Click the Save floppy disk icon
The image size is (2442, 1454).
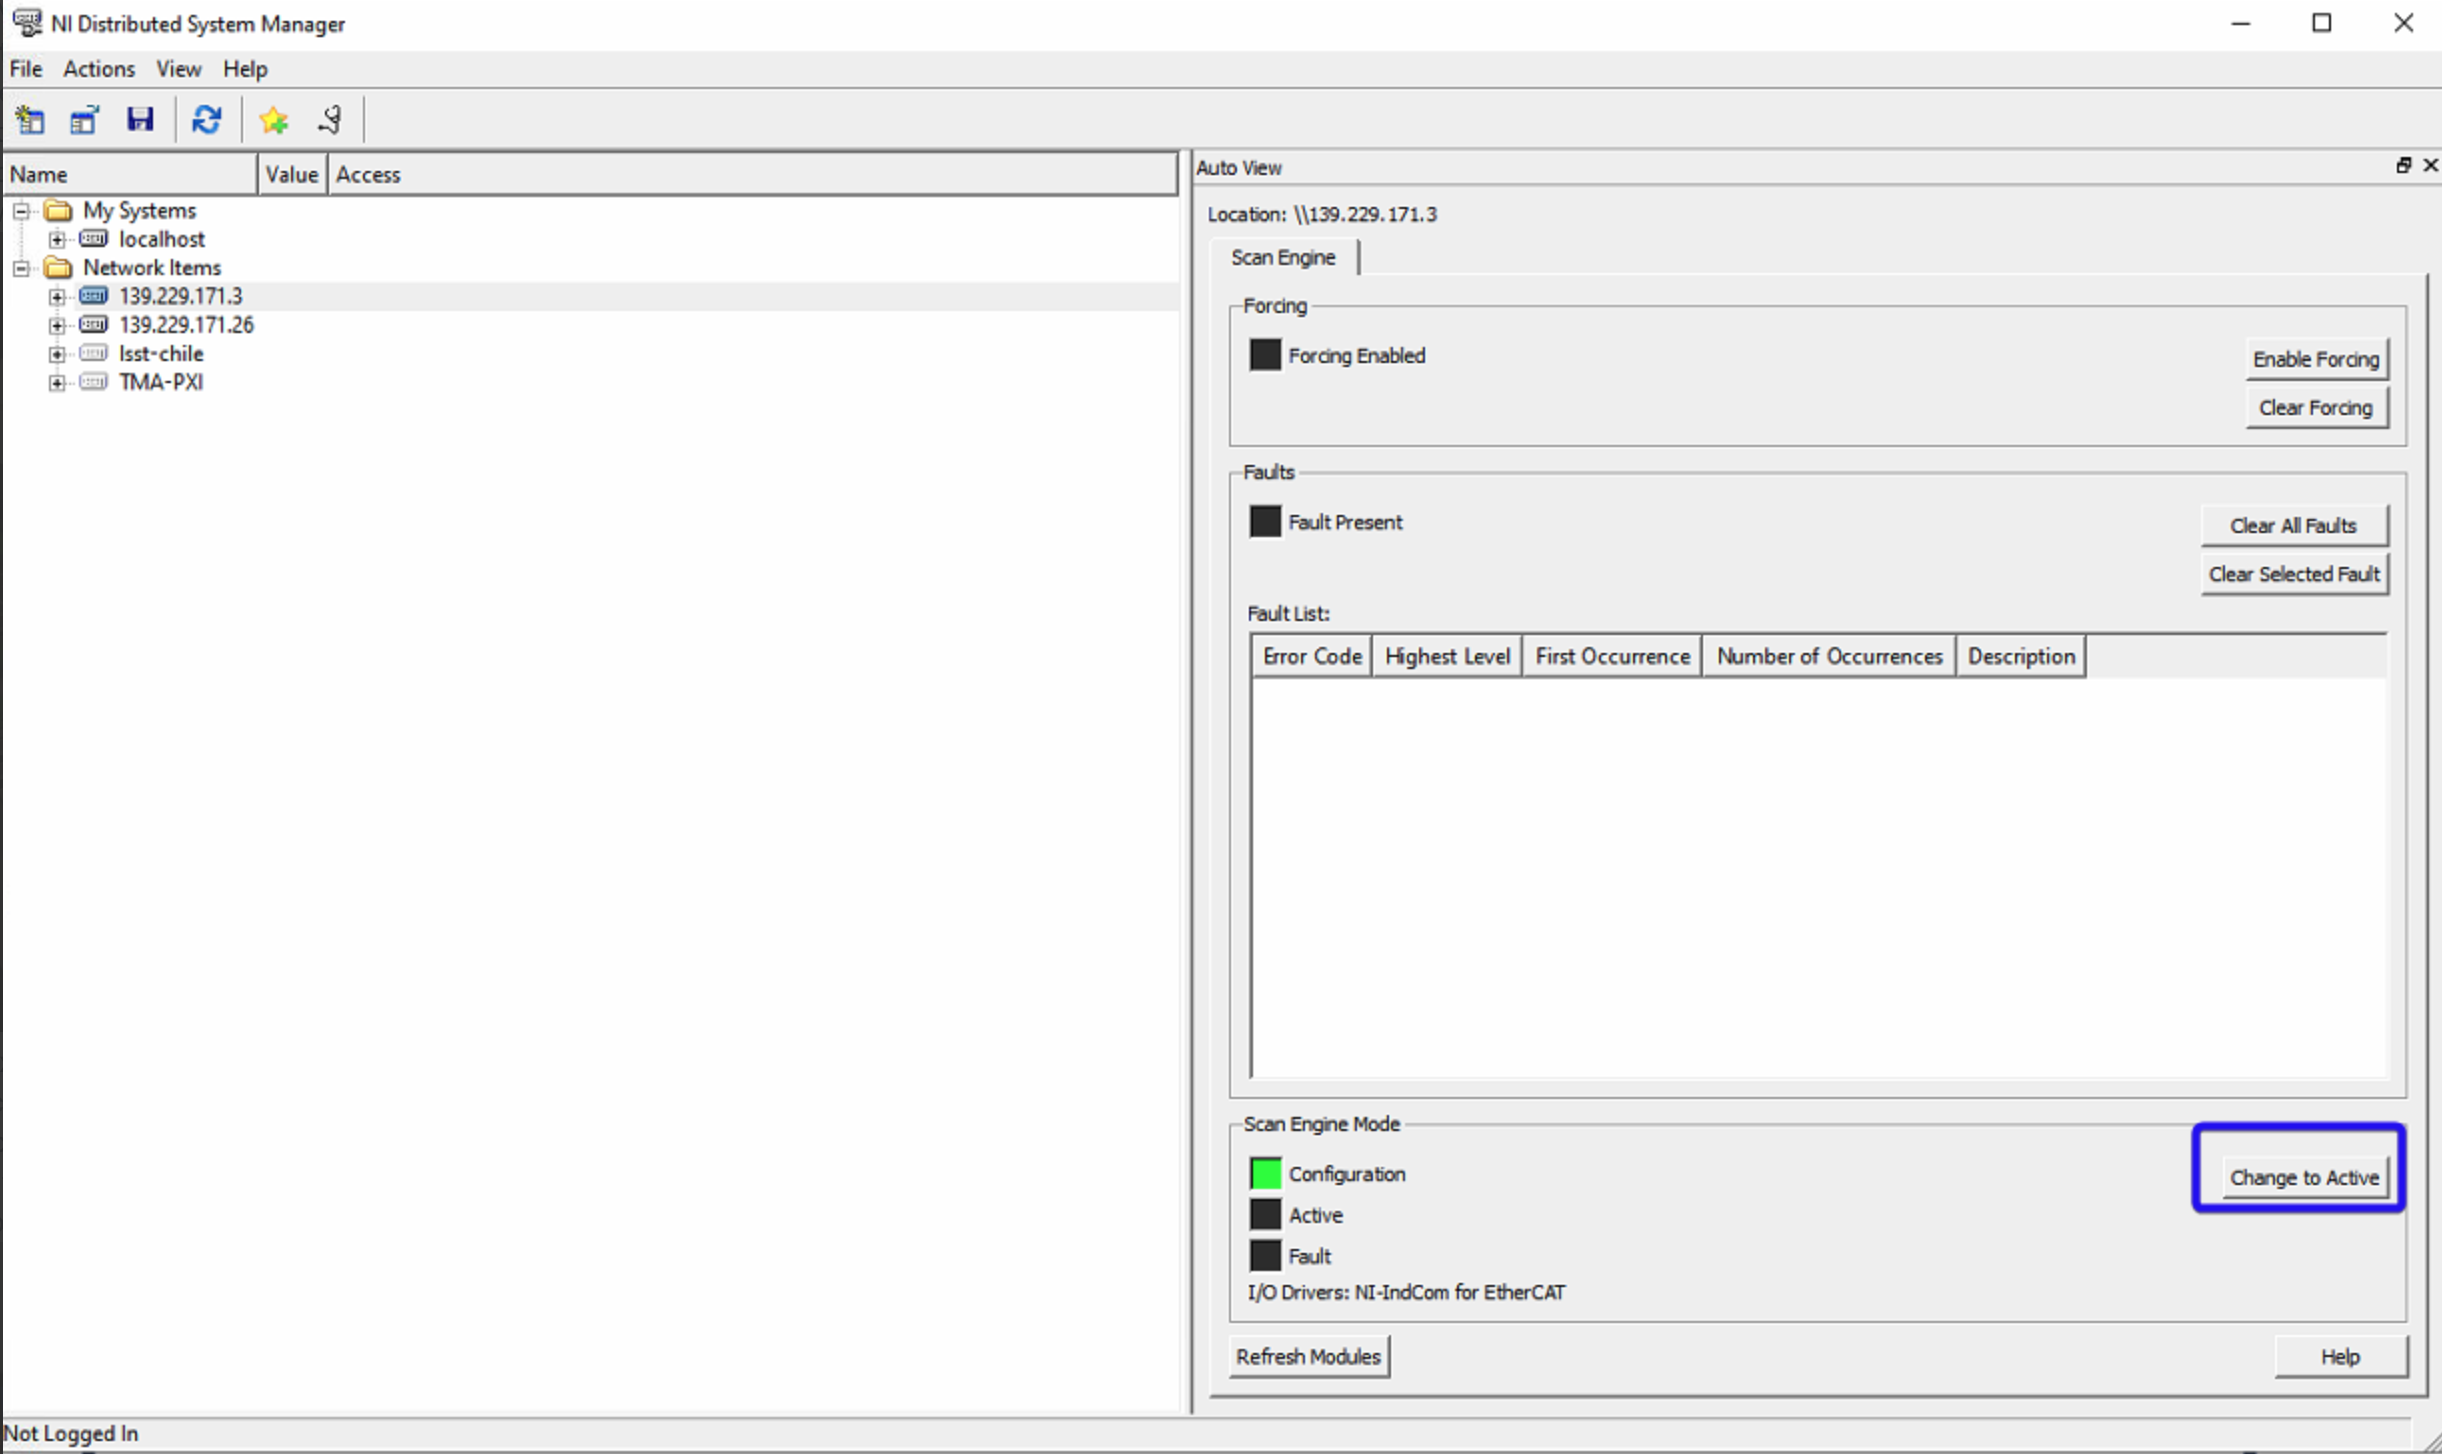tap(140, 120)
